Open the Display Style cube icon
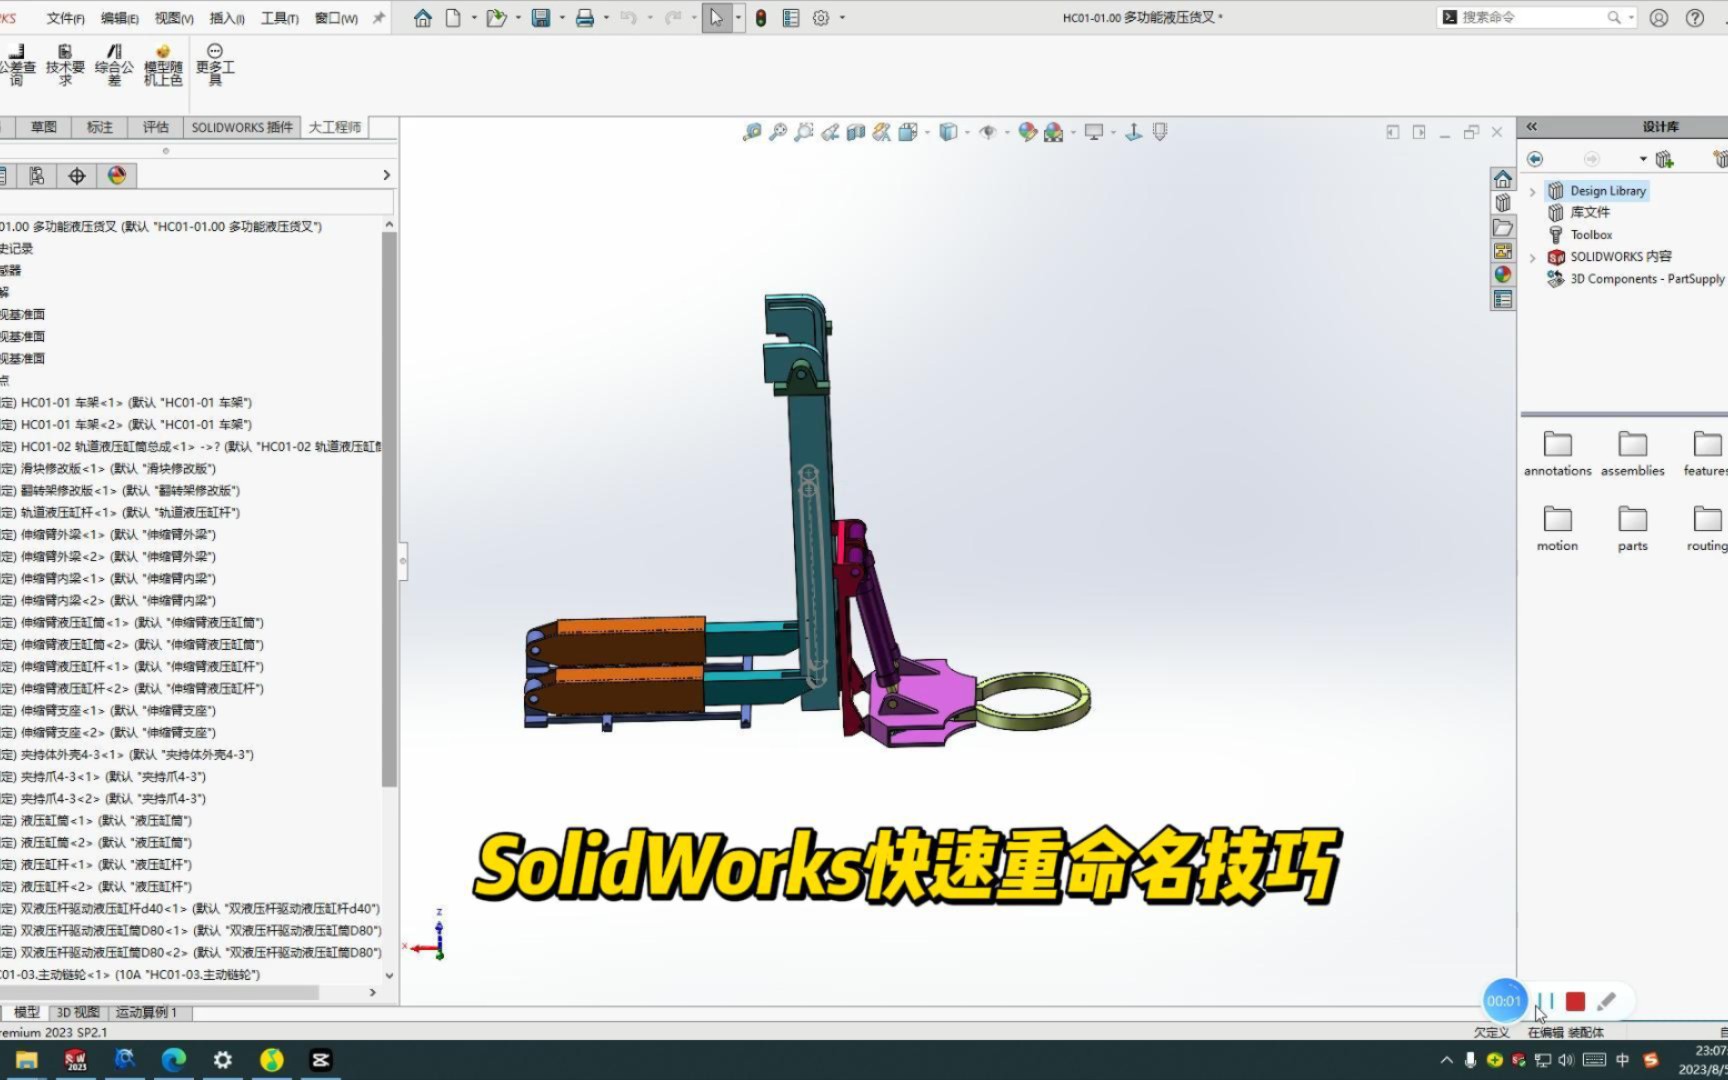 point(948,132)
